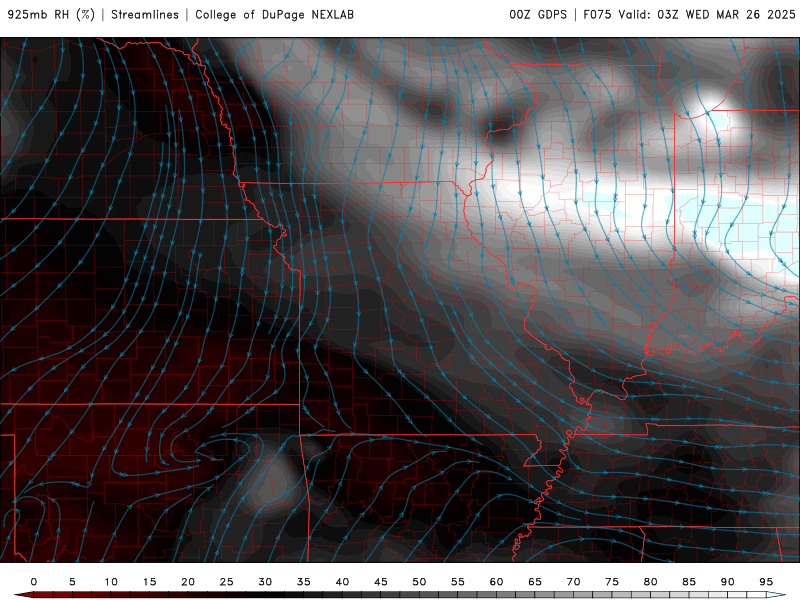
Task: Click the "925mb RH (%)" title text
Action: (52, 15)
